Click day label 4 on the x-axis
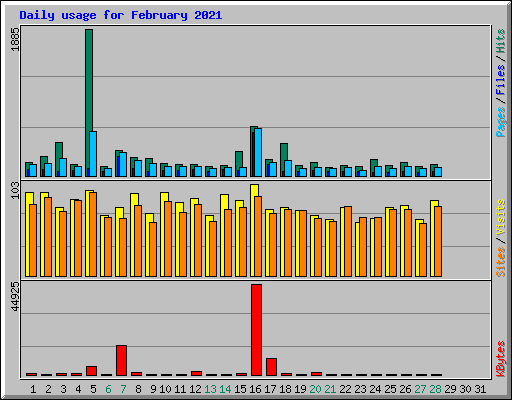Screen dimensions: 512x400 click(x=78, y=389)
